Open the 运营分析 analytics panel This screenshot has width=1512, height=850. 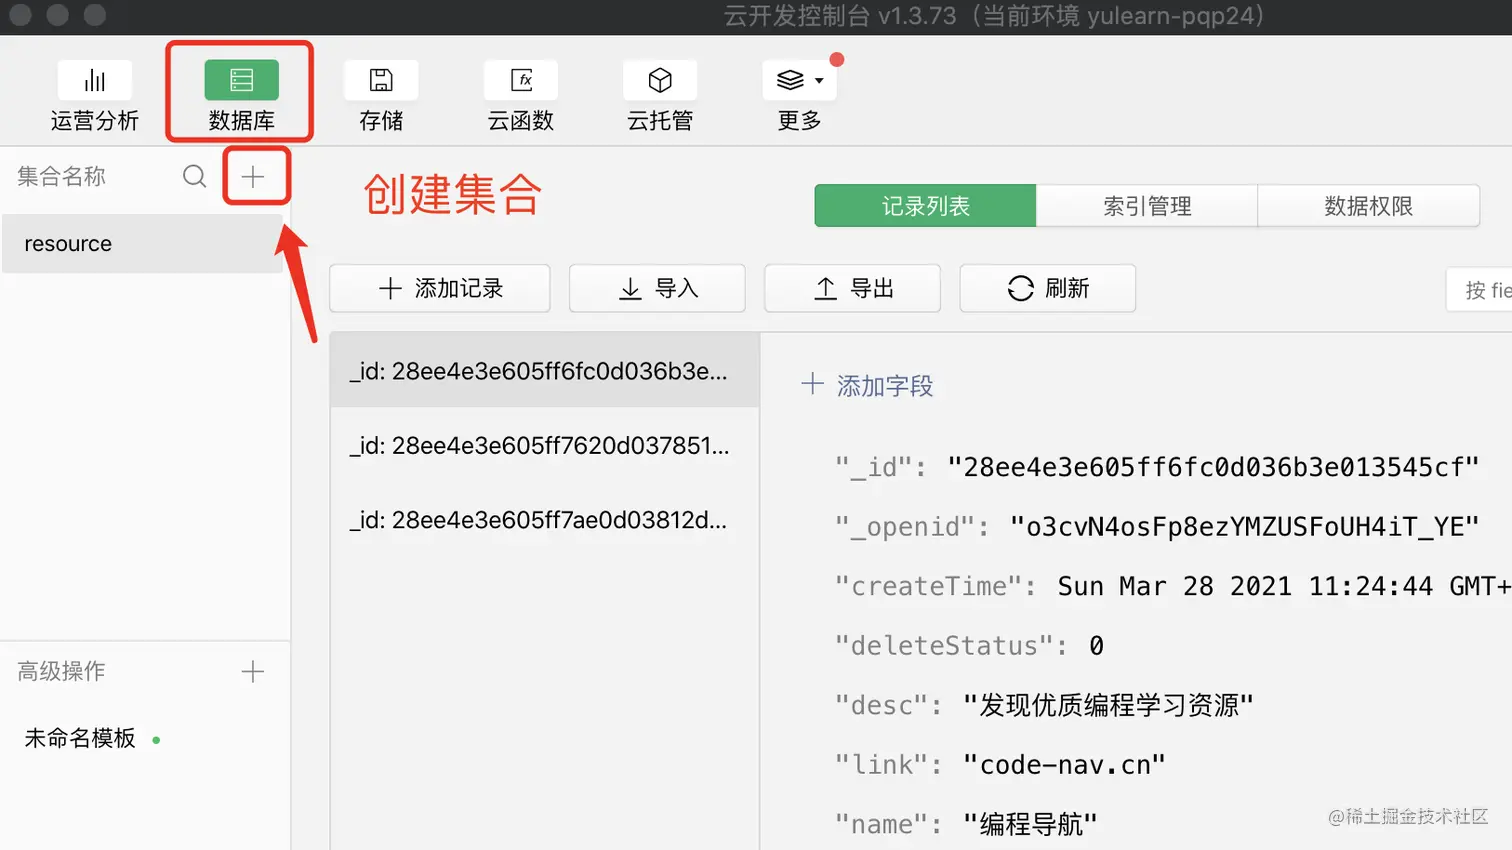(95, 93)
